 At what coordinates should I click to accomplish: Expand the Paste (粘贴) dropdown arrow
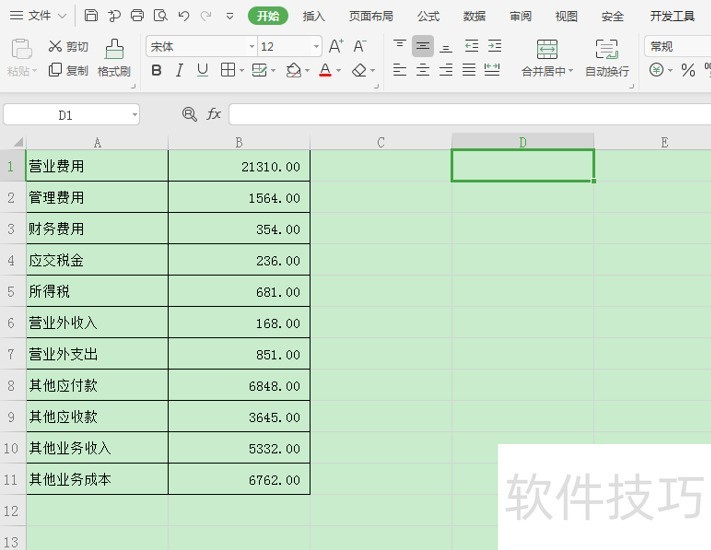point(34,71)
